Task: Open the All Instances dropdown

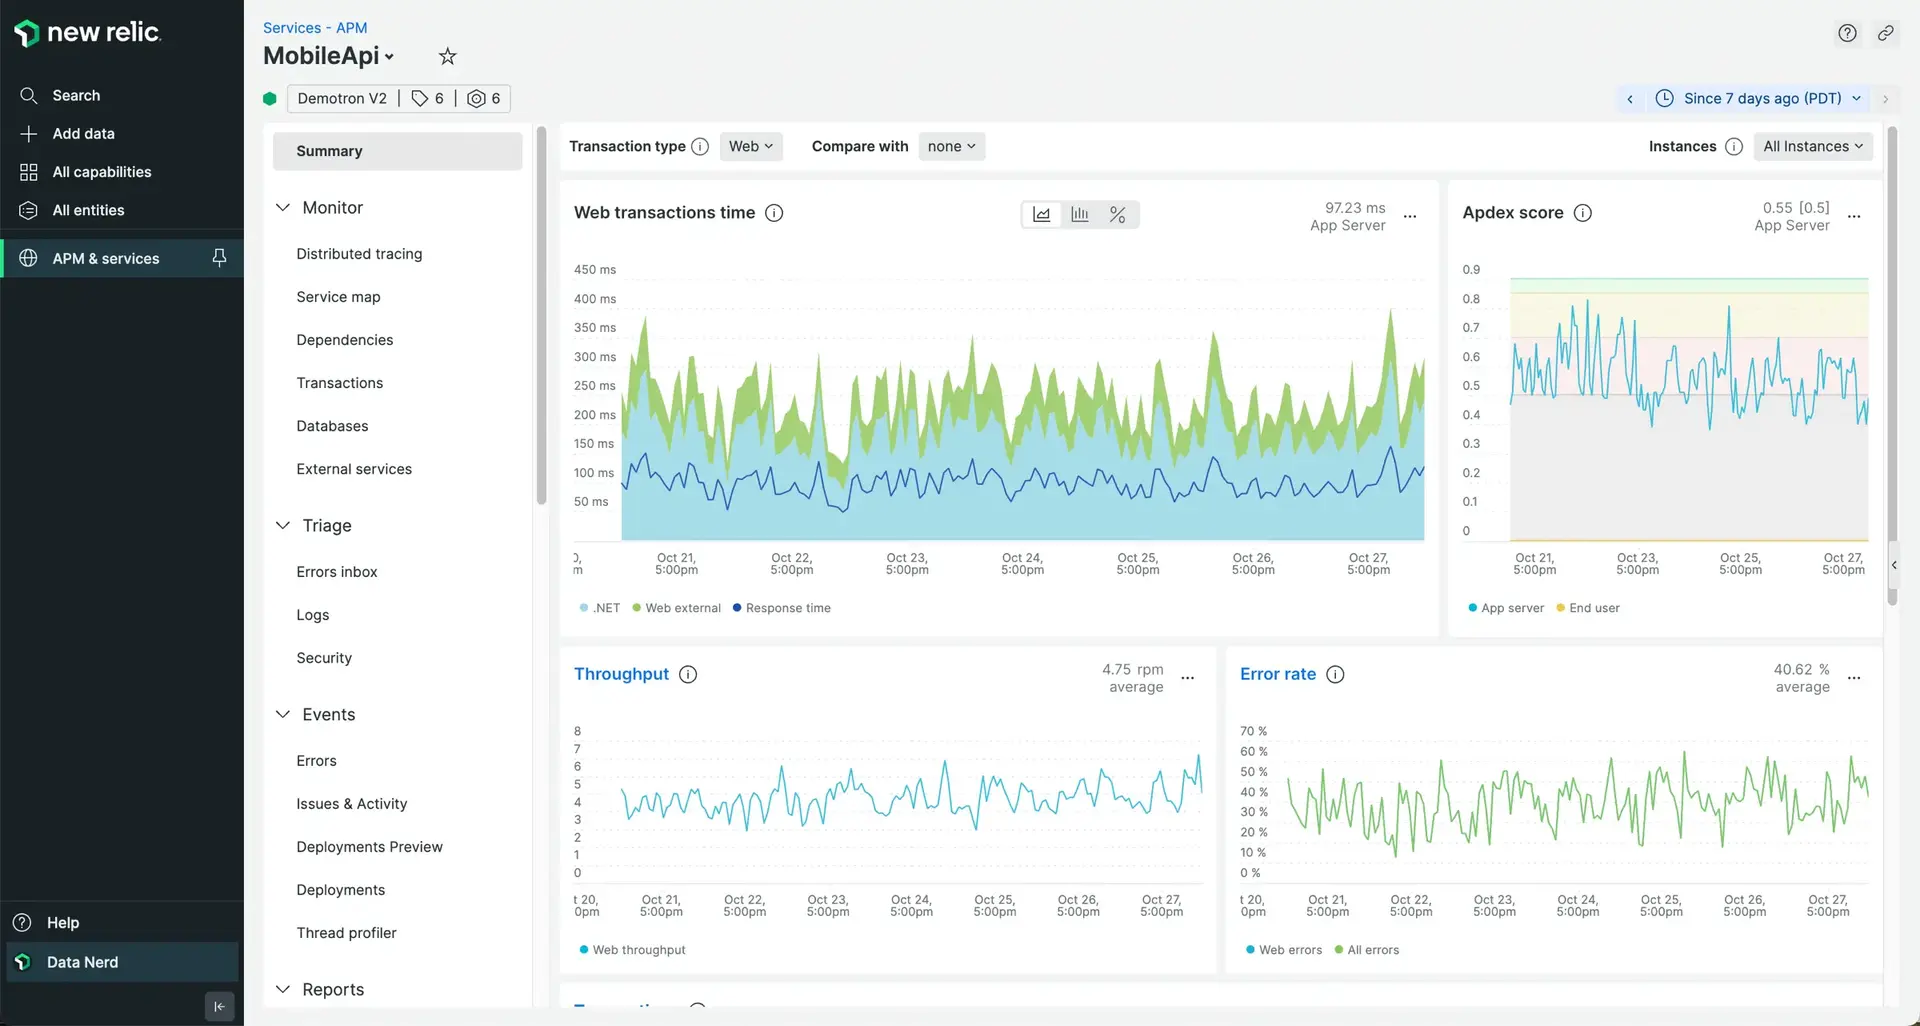Action: coord(1812,147)
